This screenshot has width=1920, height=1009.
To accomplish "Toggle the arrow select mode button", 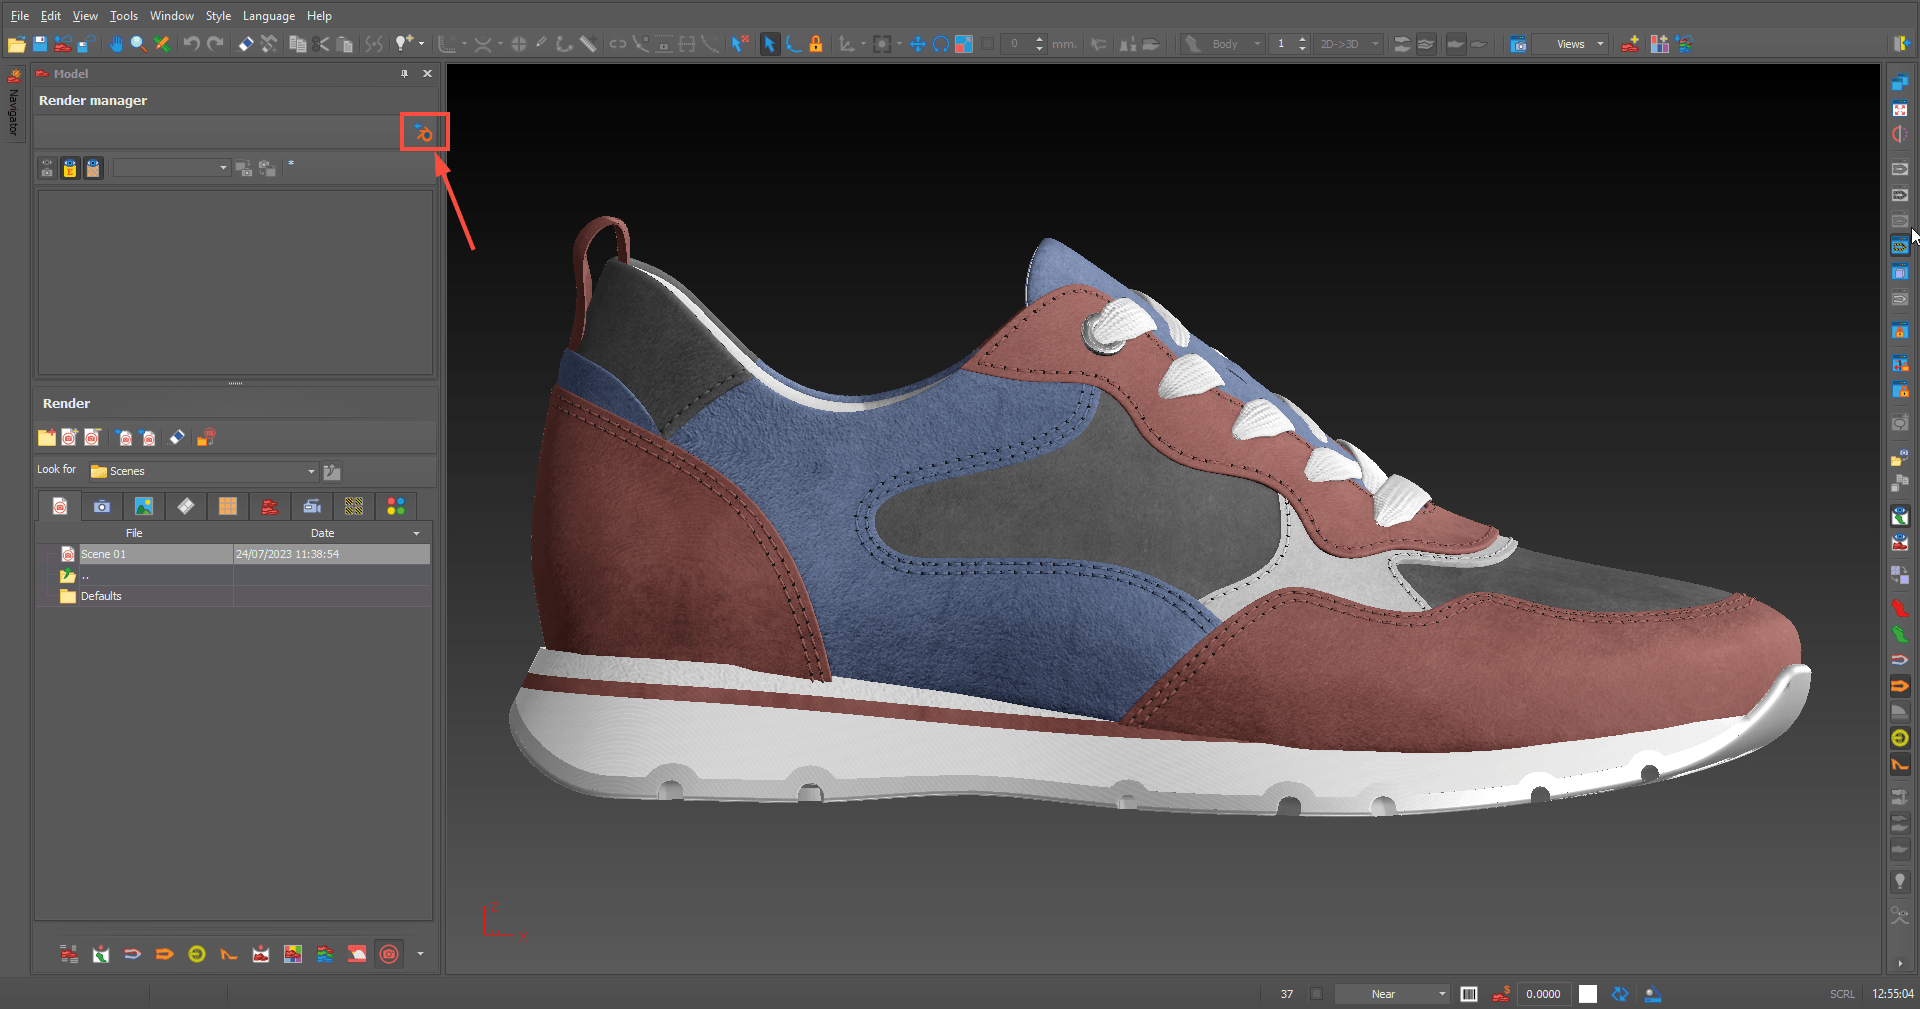I will pos(769,44).
